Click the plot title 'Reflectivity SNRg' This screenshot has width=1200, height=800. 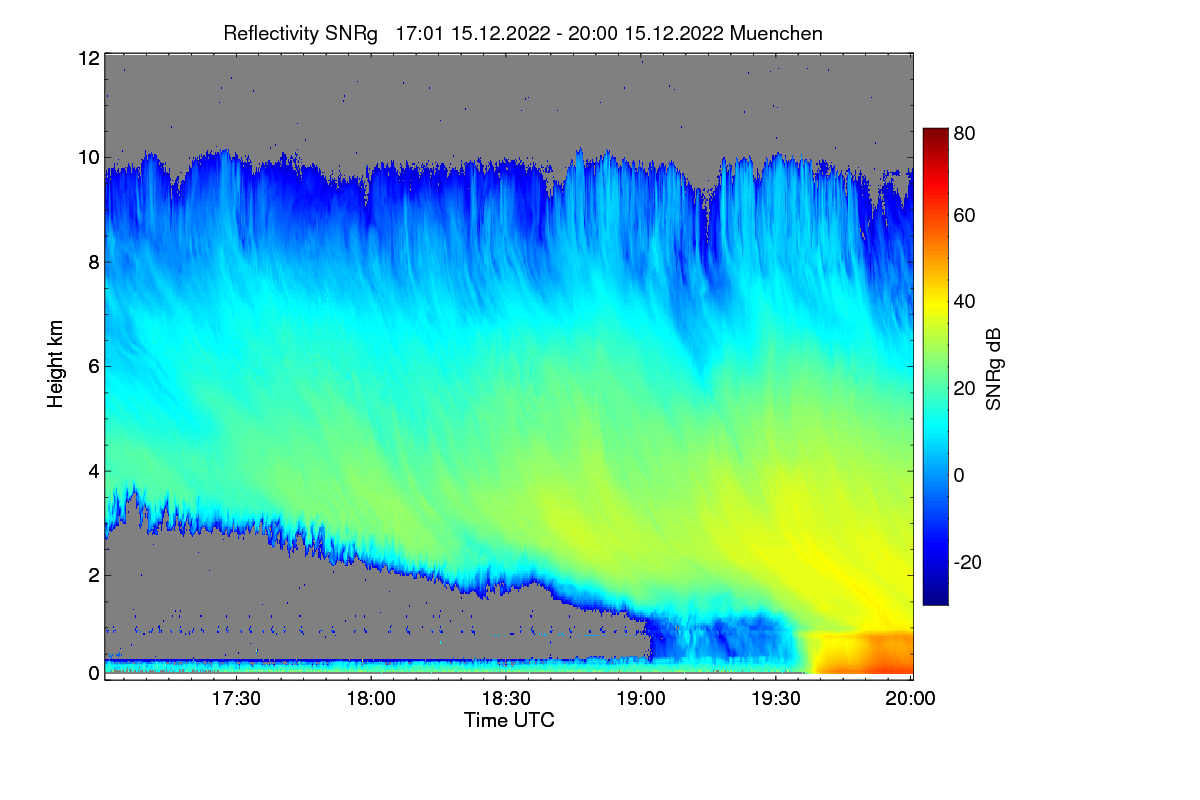(x=301, y=33)
